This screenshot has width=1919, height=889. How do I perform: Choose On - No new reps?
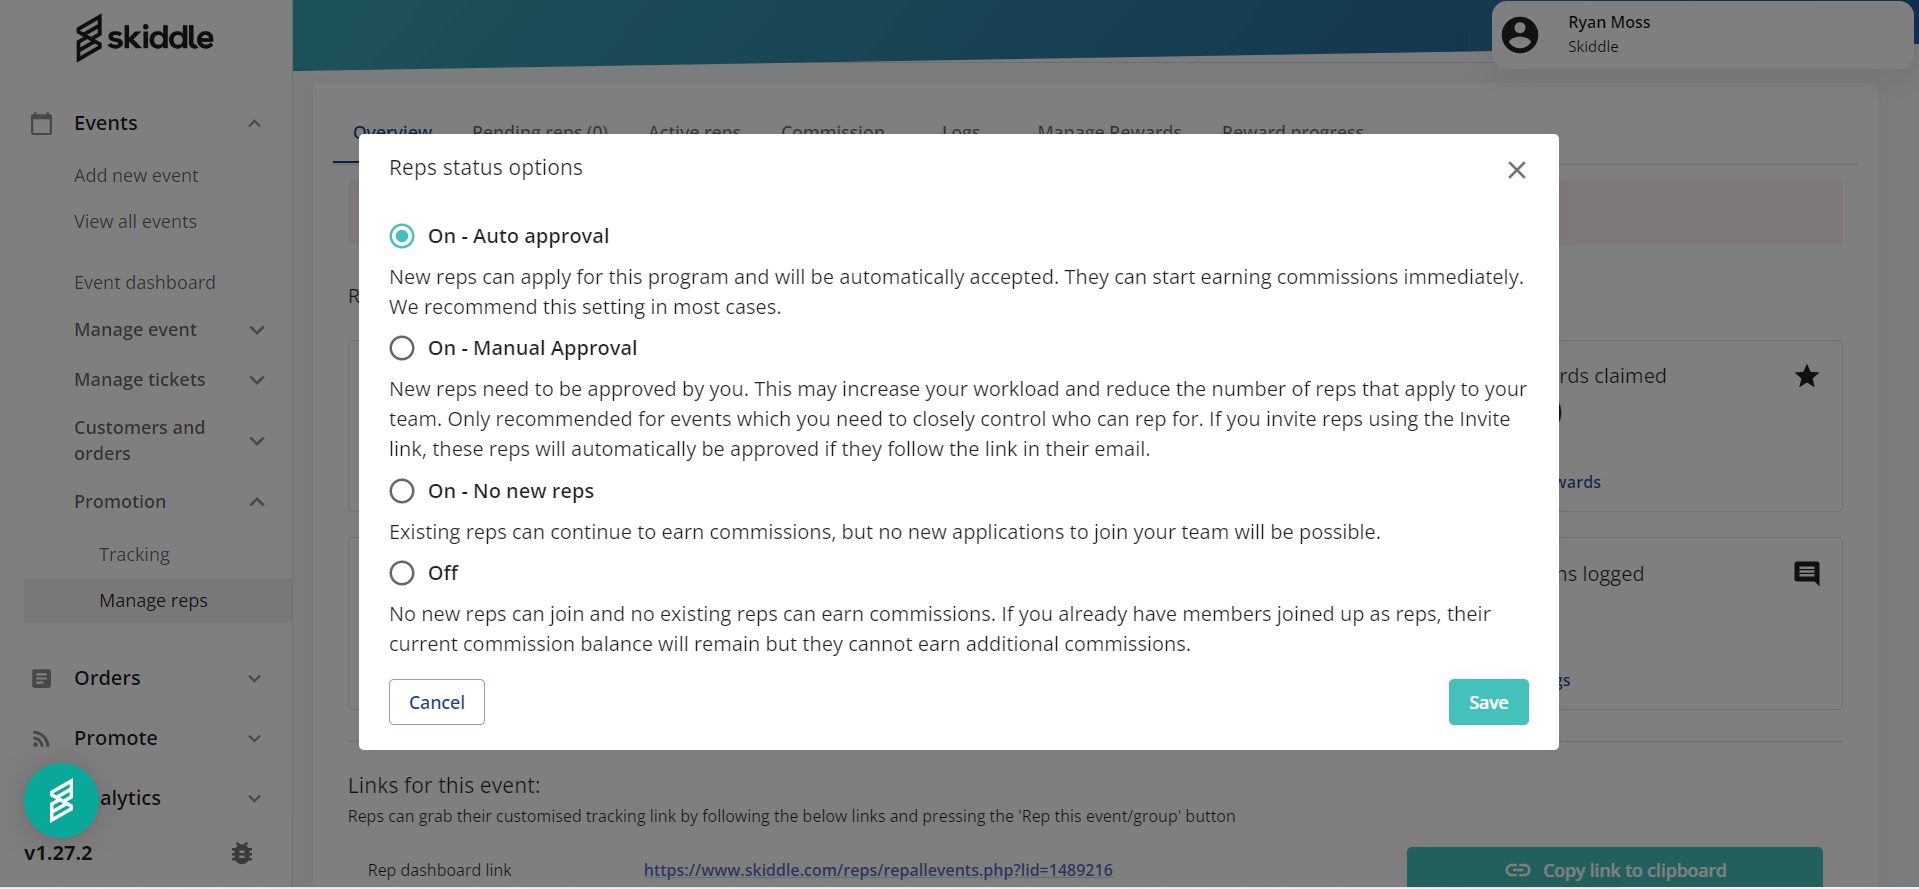pos(402,491)
